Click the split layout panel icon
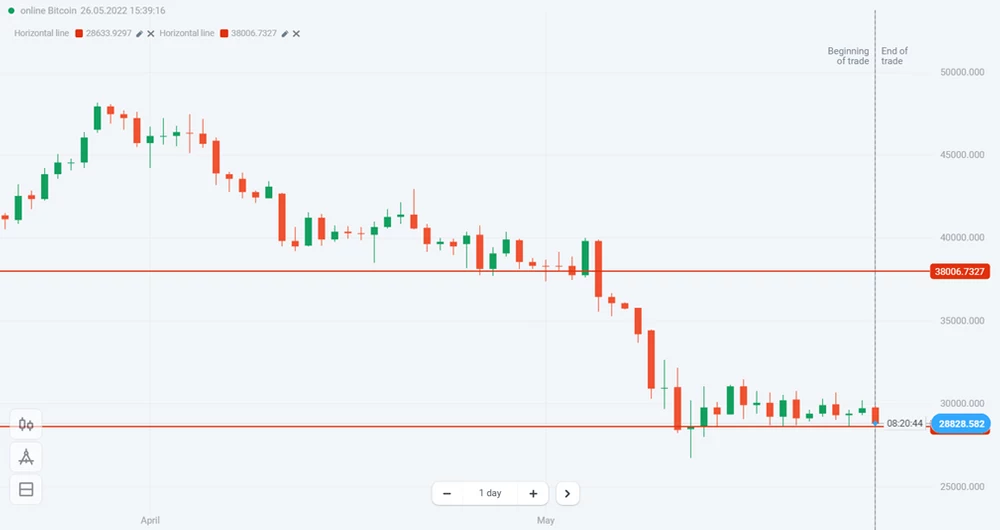This screenshot has height=530, width=1000. [26, 490]
